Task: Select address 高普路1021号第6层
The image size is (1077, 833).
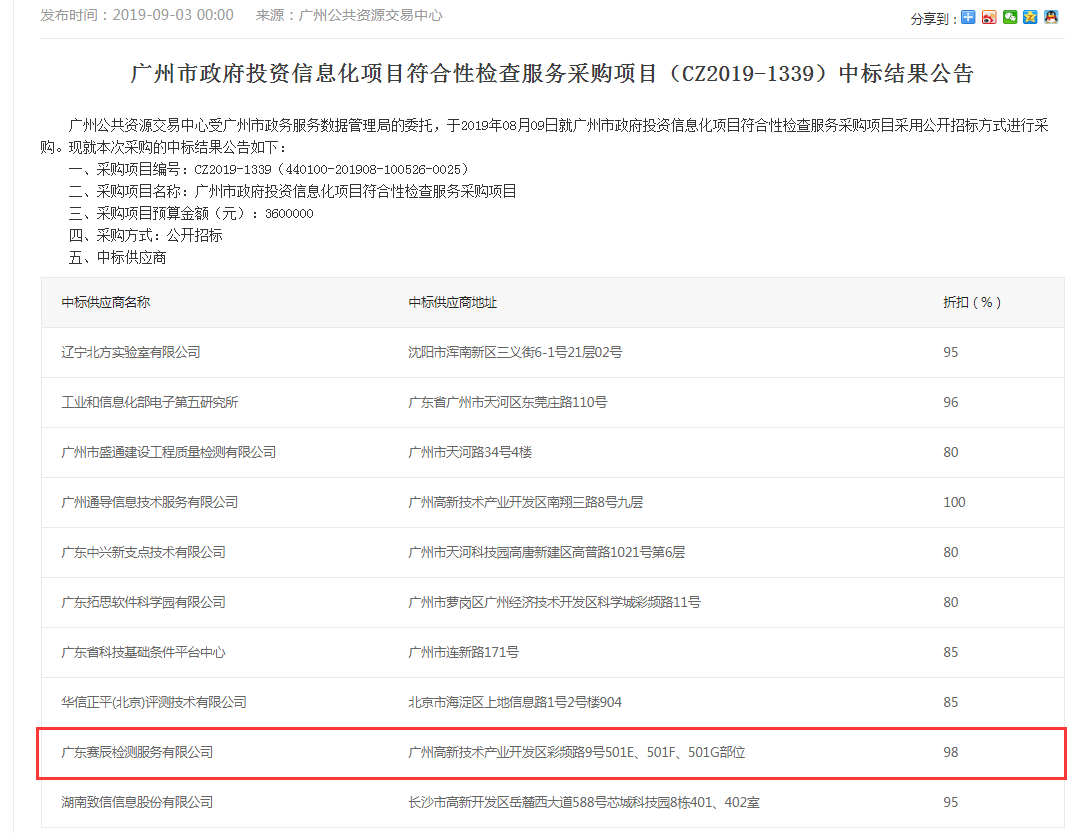Action: pyautogui.click(x=547, y=553)
